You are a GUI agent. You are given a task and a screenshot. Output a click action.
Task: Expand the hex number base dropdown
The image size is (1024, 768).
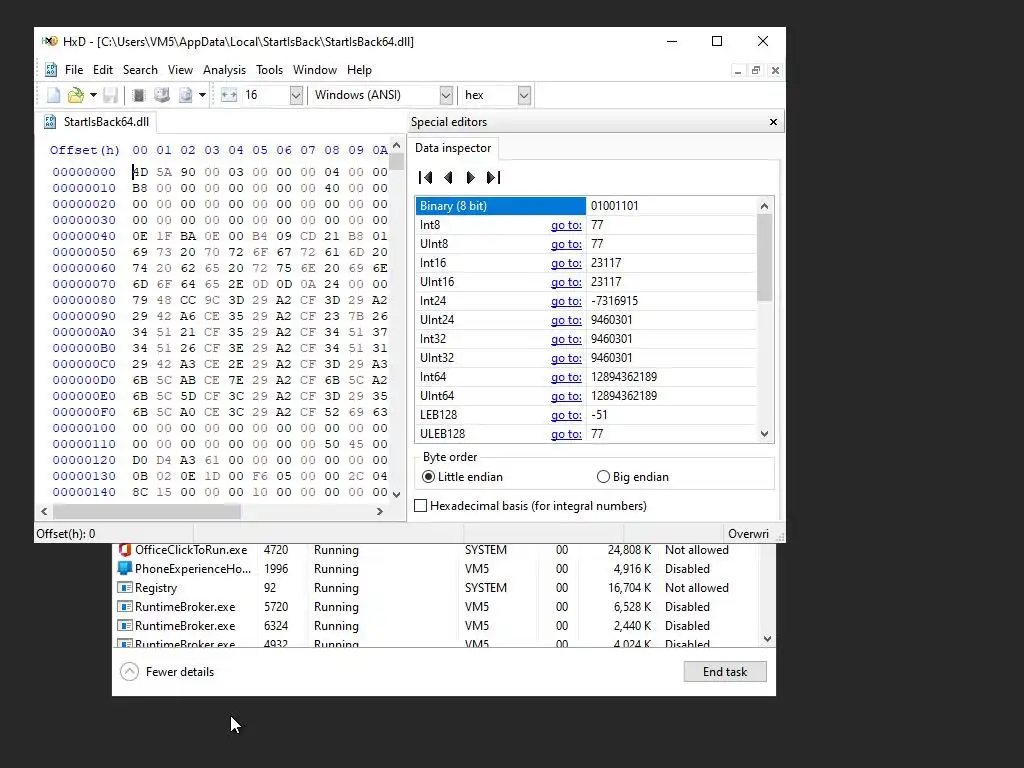[x=524, y=95]
